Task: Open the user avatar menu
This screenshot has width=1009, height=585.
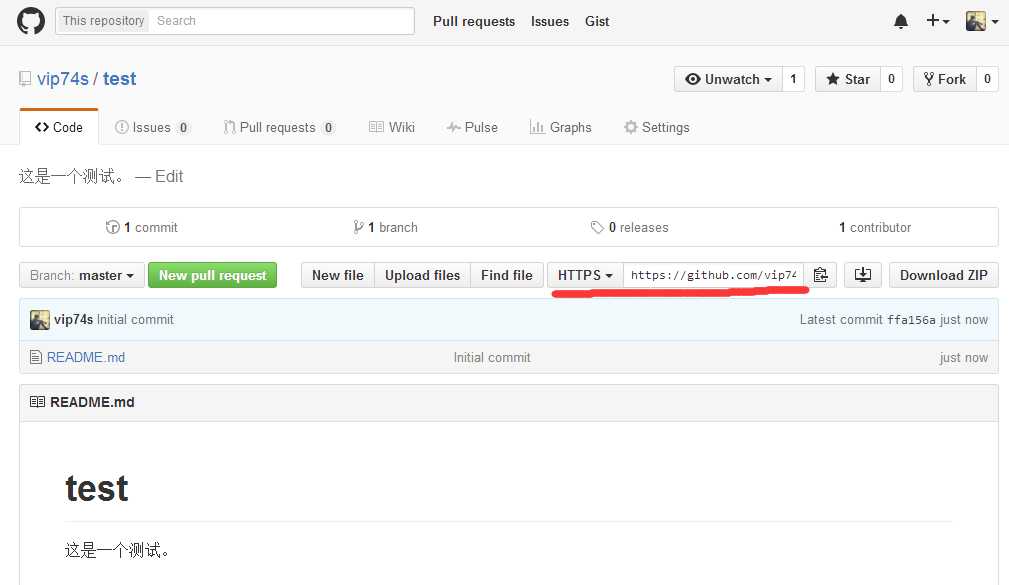Action: (x=982, y=21)
